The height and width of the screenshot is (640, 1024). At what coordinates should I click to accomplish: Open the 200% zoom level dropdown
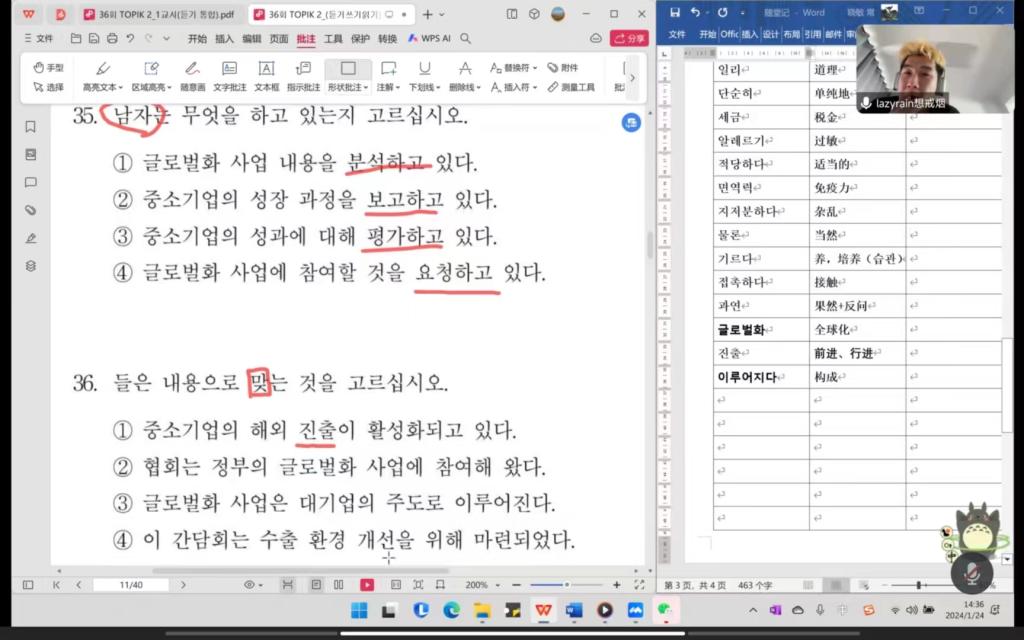tap(481, 585)
